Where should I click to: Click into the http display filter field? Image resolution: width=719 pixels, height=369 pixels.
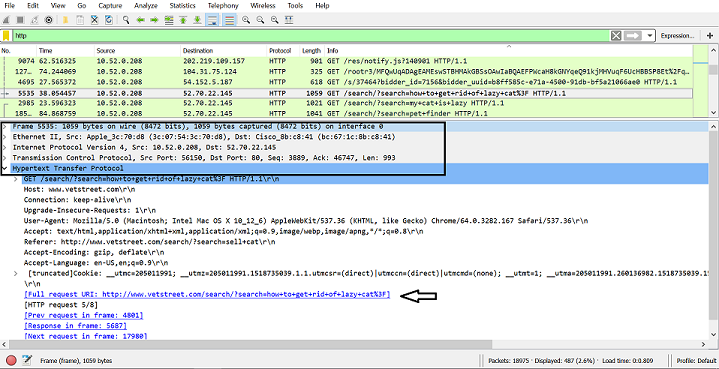[312, 36]
